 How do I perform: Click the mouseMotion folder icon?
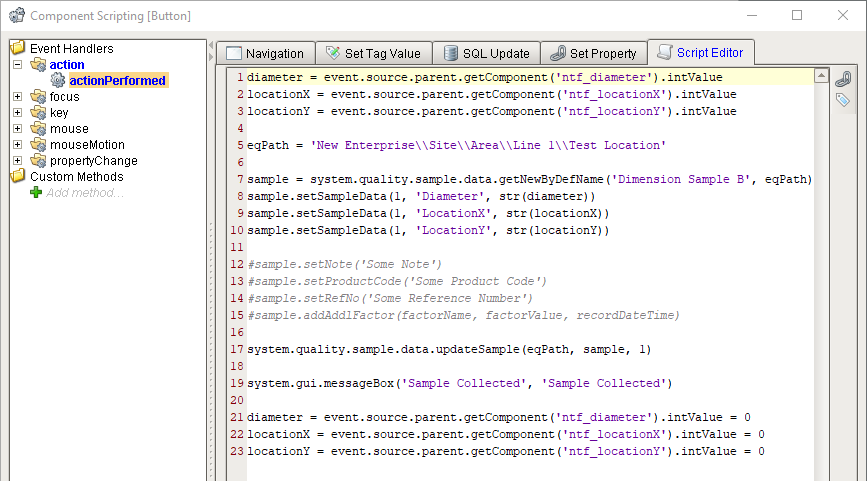pyautogui.click(x=38, y=145)
